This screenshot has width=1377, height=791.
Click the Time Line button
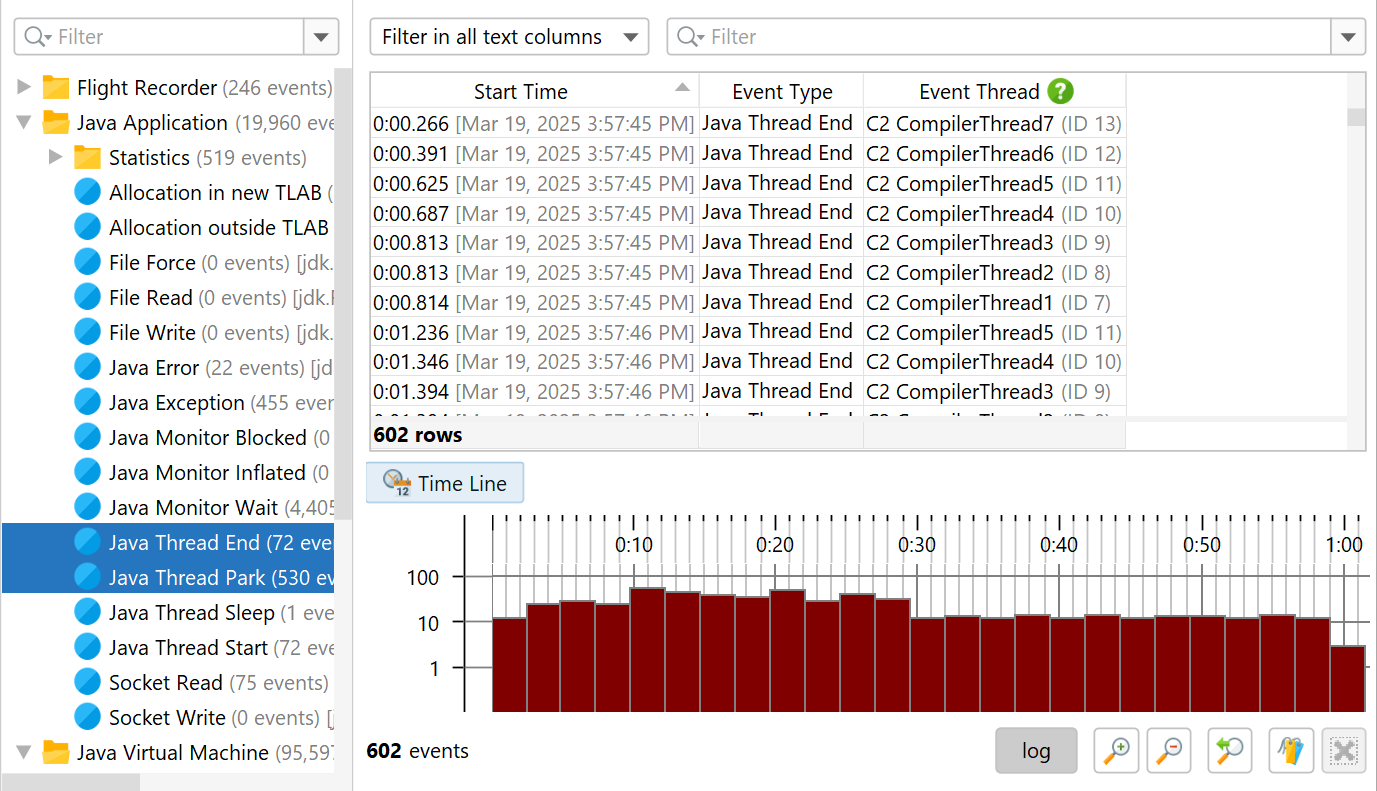click(x=445, y=483)
